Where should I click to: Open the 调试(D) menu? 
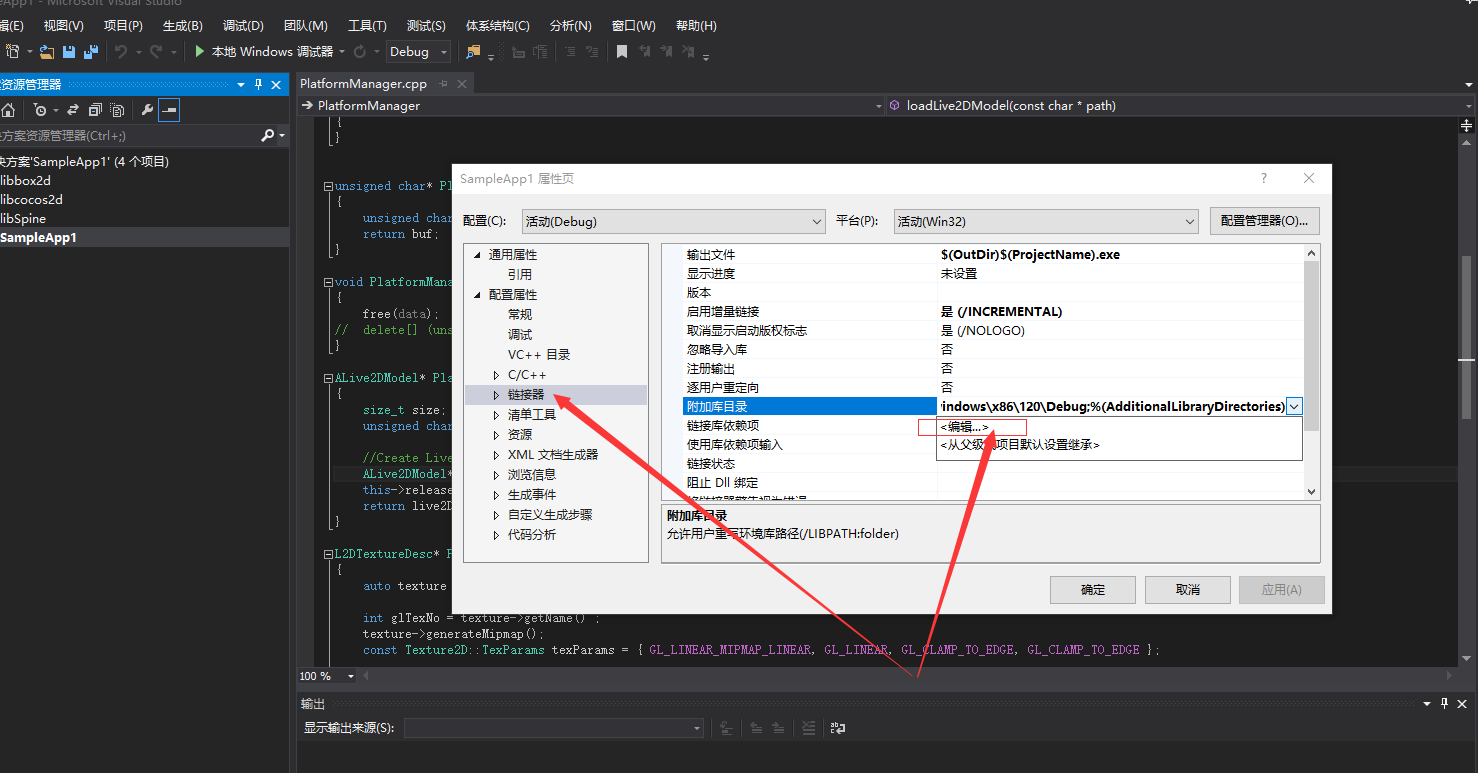243,25
